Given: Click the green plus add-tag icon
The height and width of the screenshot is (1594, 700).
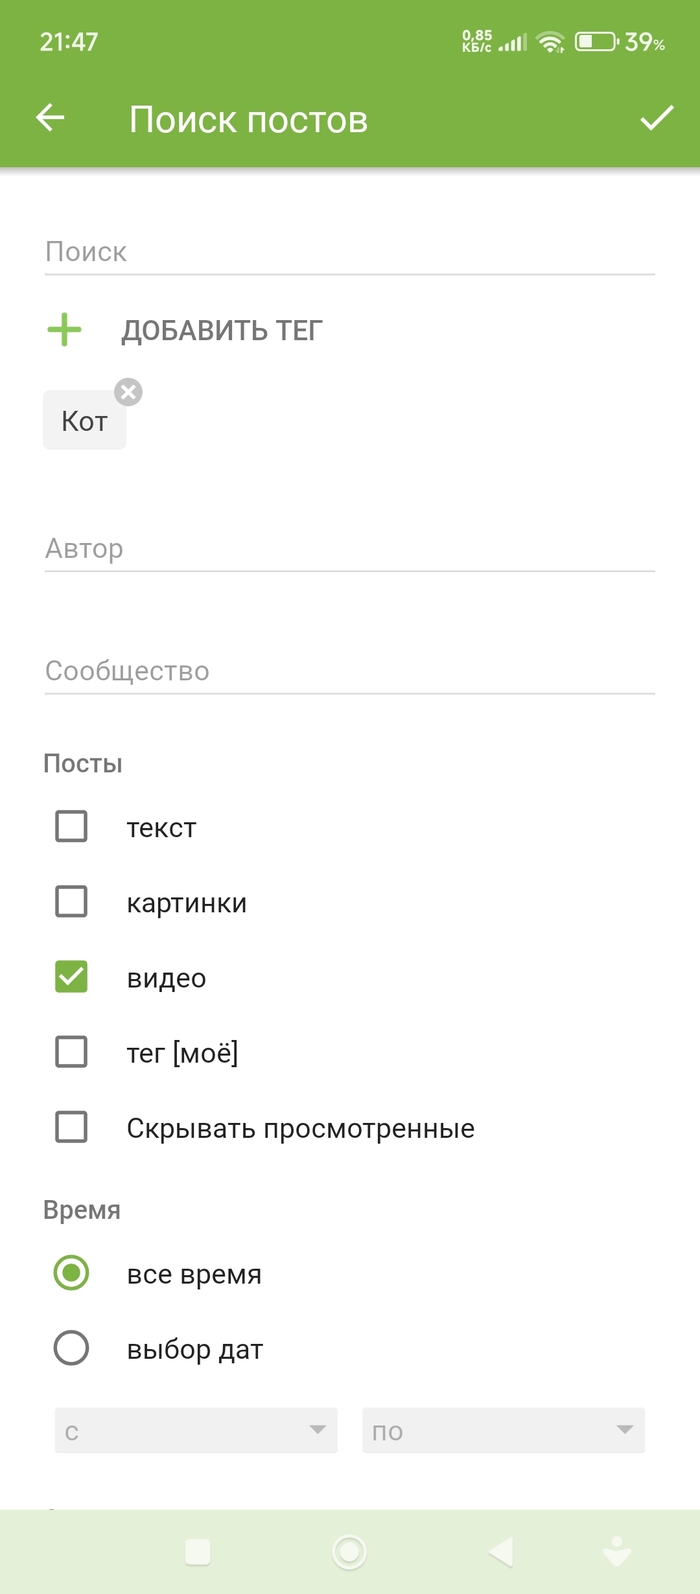Looking at the screenshot, I should click(x=65, y=330).
